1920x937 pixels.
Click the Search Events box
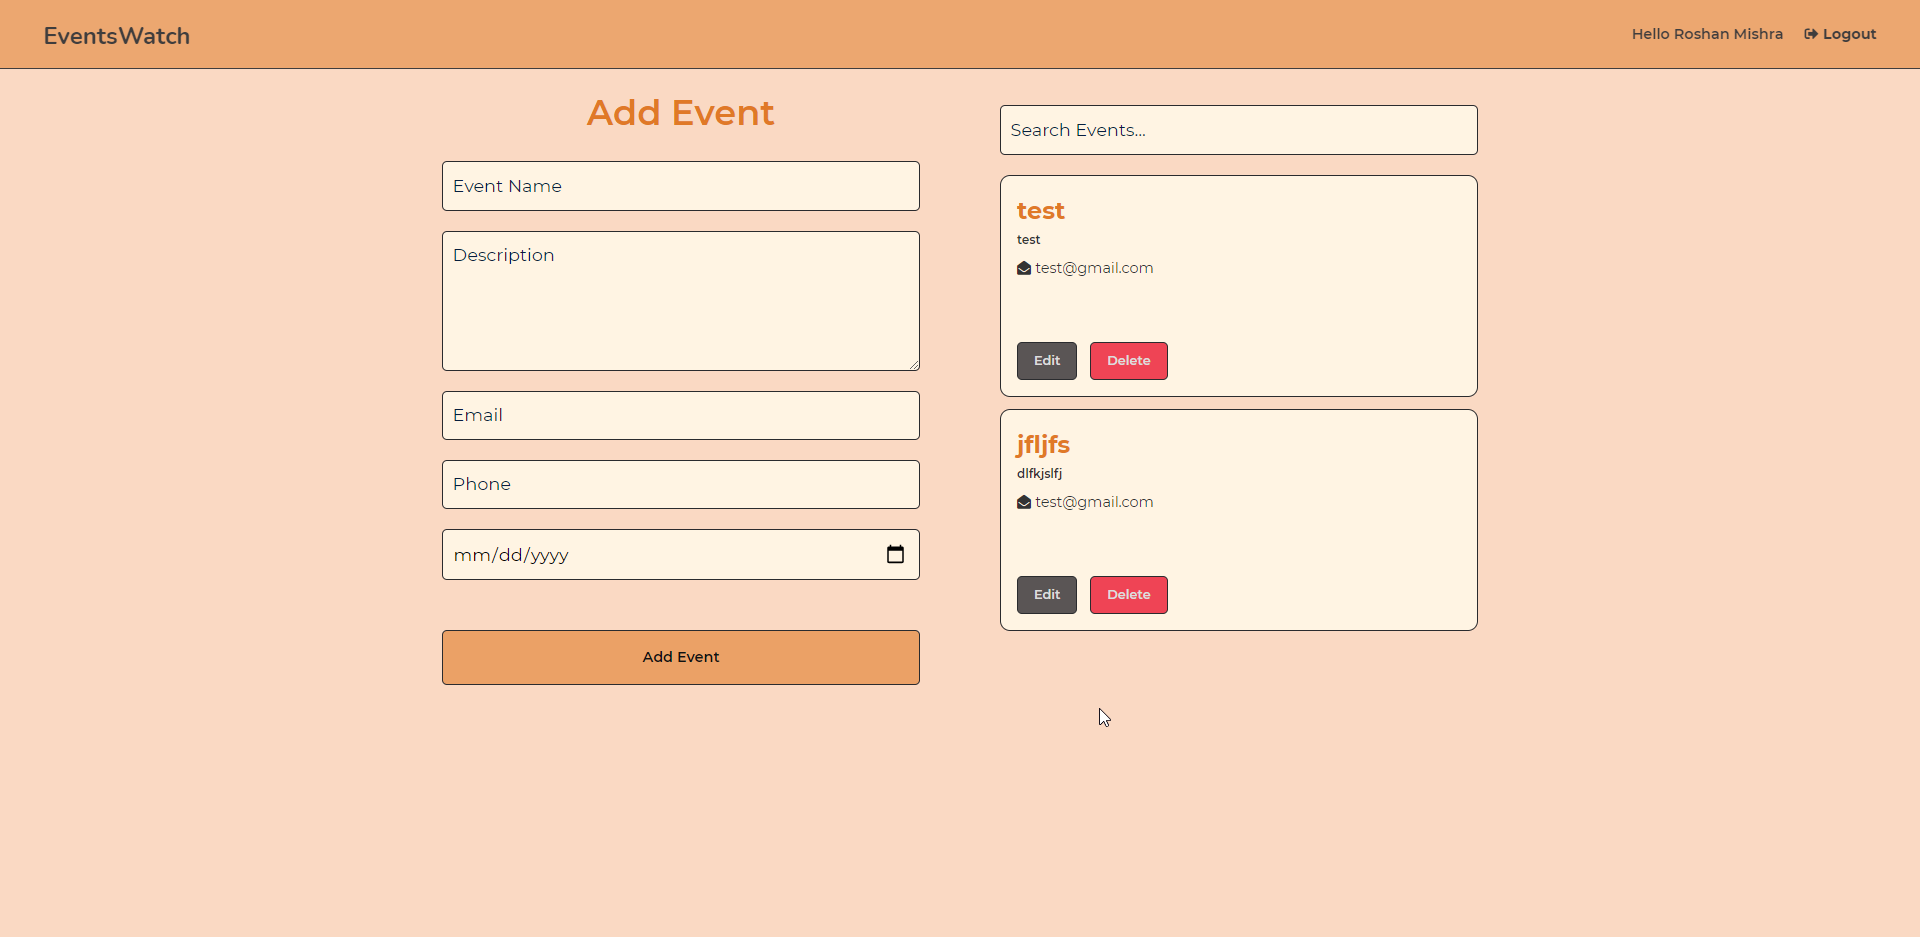tap(1238, 130)
